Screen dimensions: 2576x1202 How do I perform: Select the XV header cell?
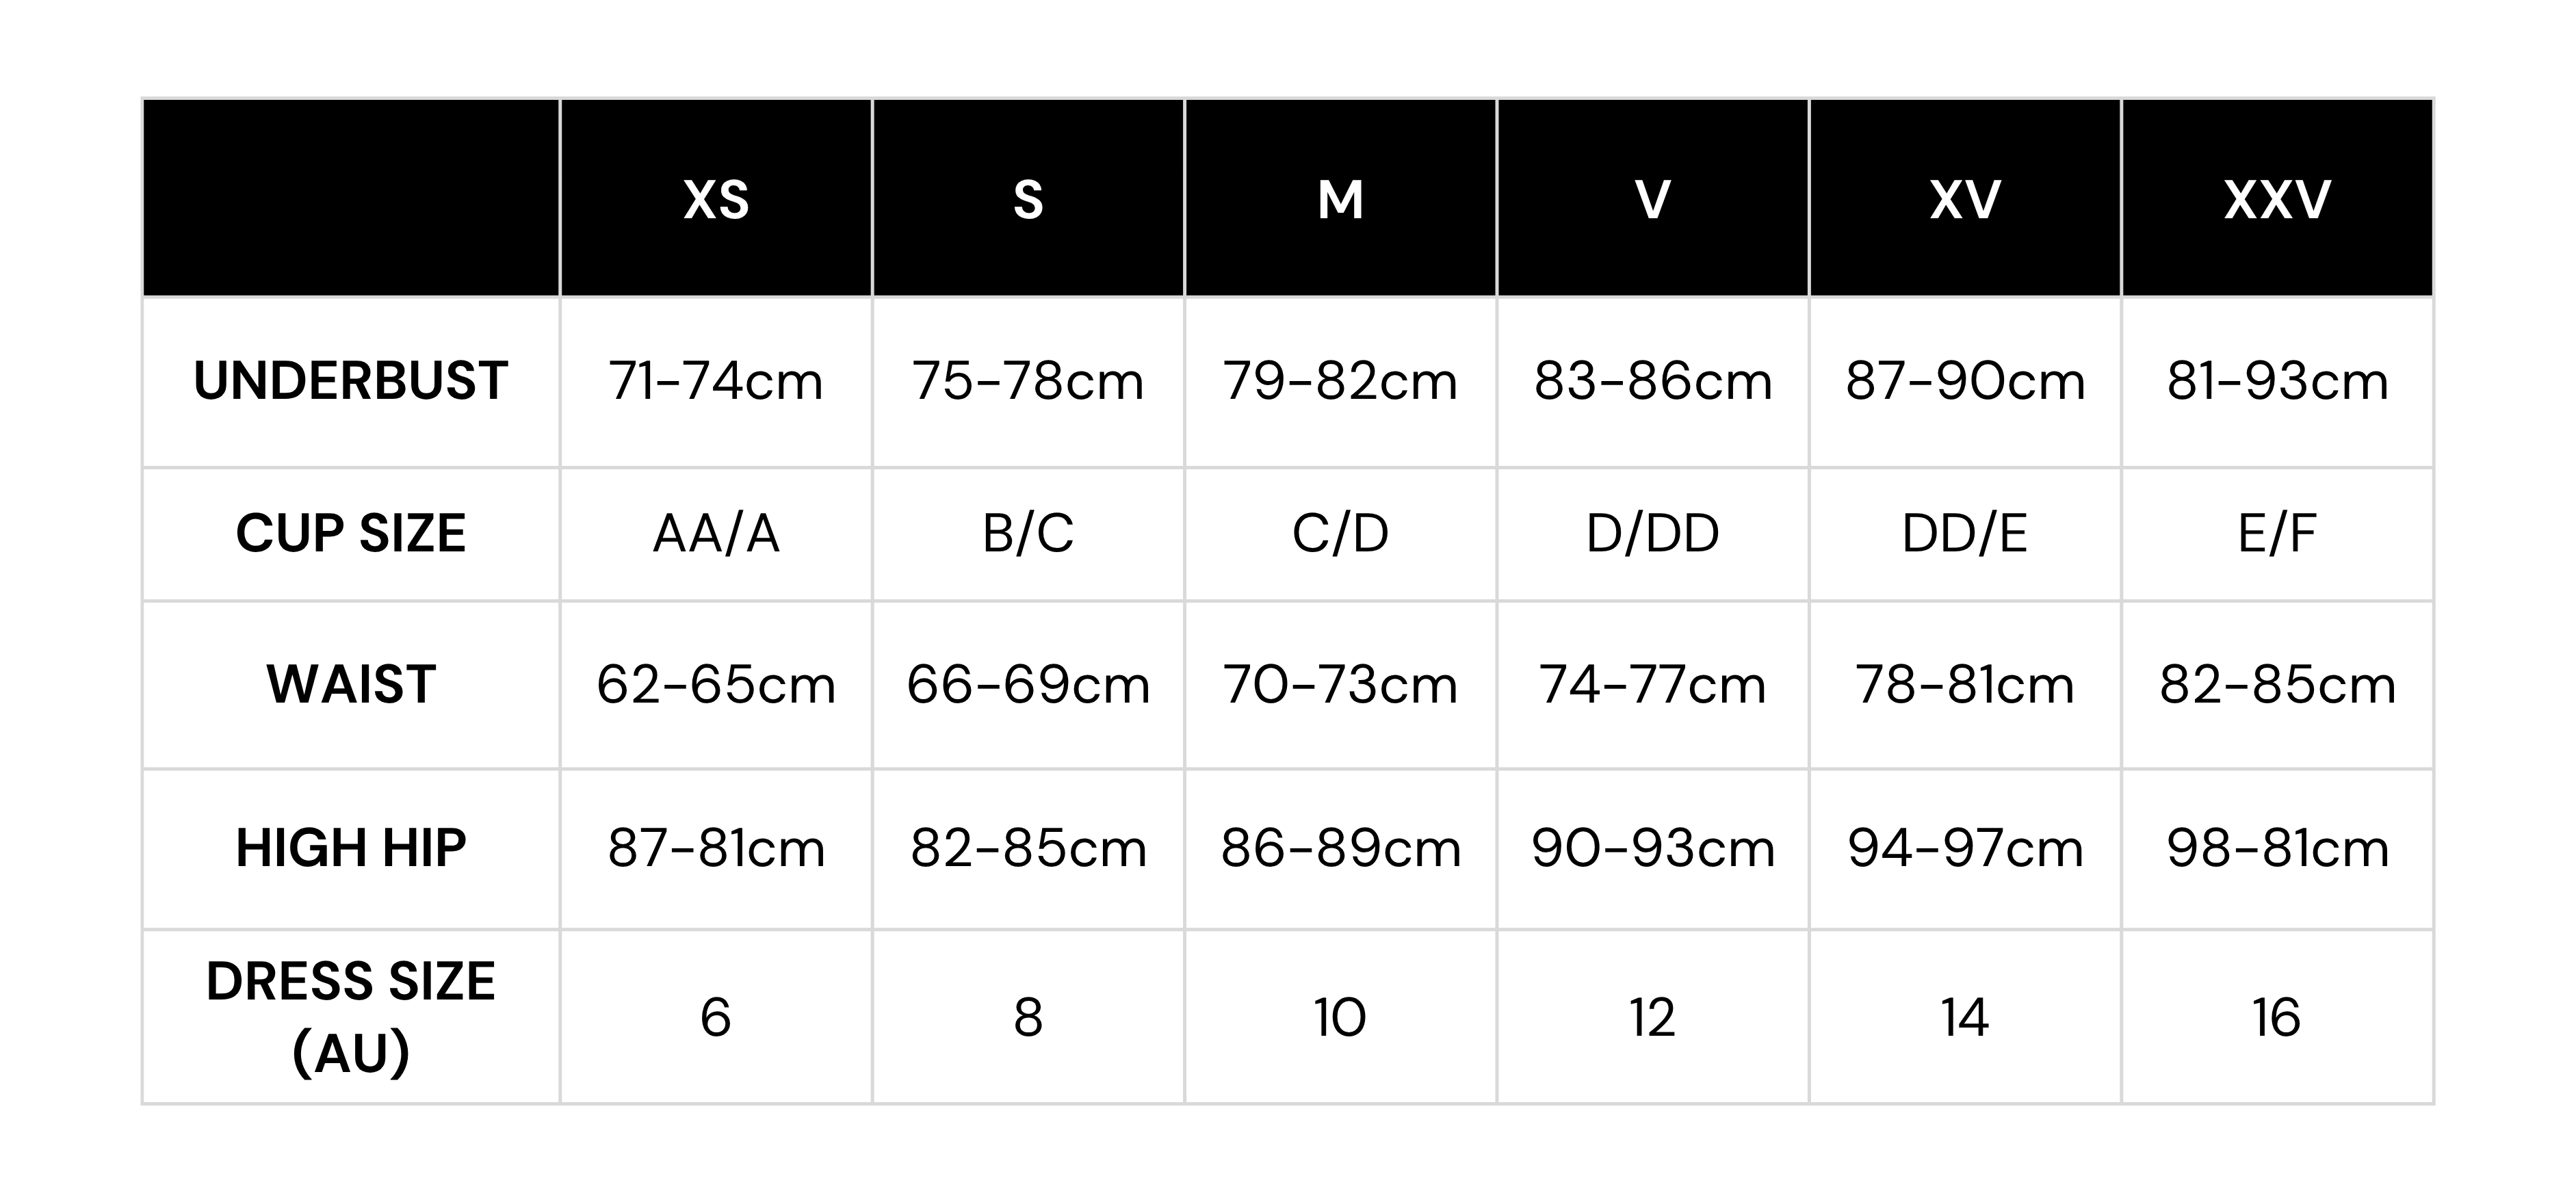coord(1965,199)
